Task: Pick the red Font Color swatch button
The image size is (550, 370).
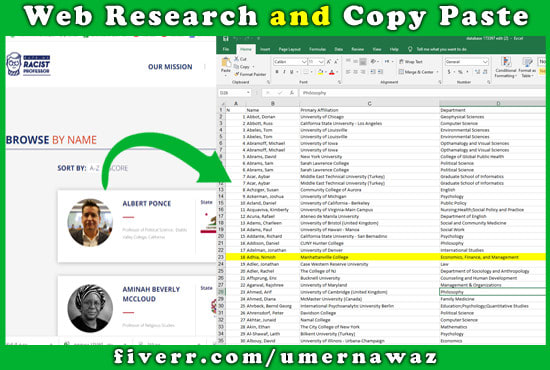Action: tap(331, 72)
